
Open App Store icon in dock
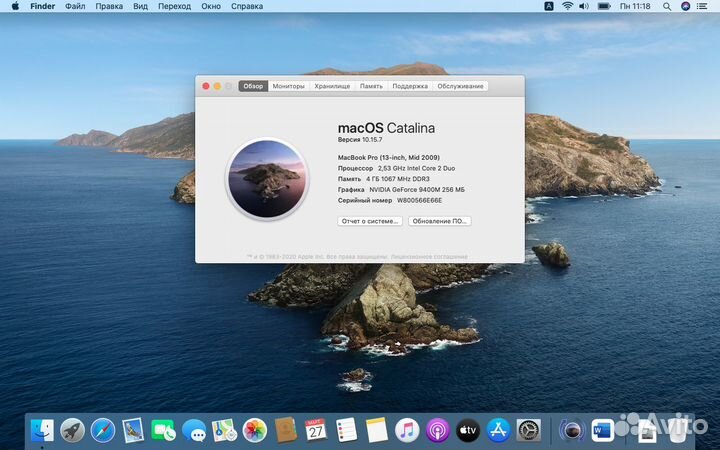point(498,431)
